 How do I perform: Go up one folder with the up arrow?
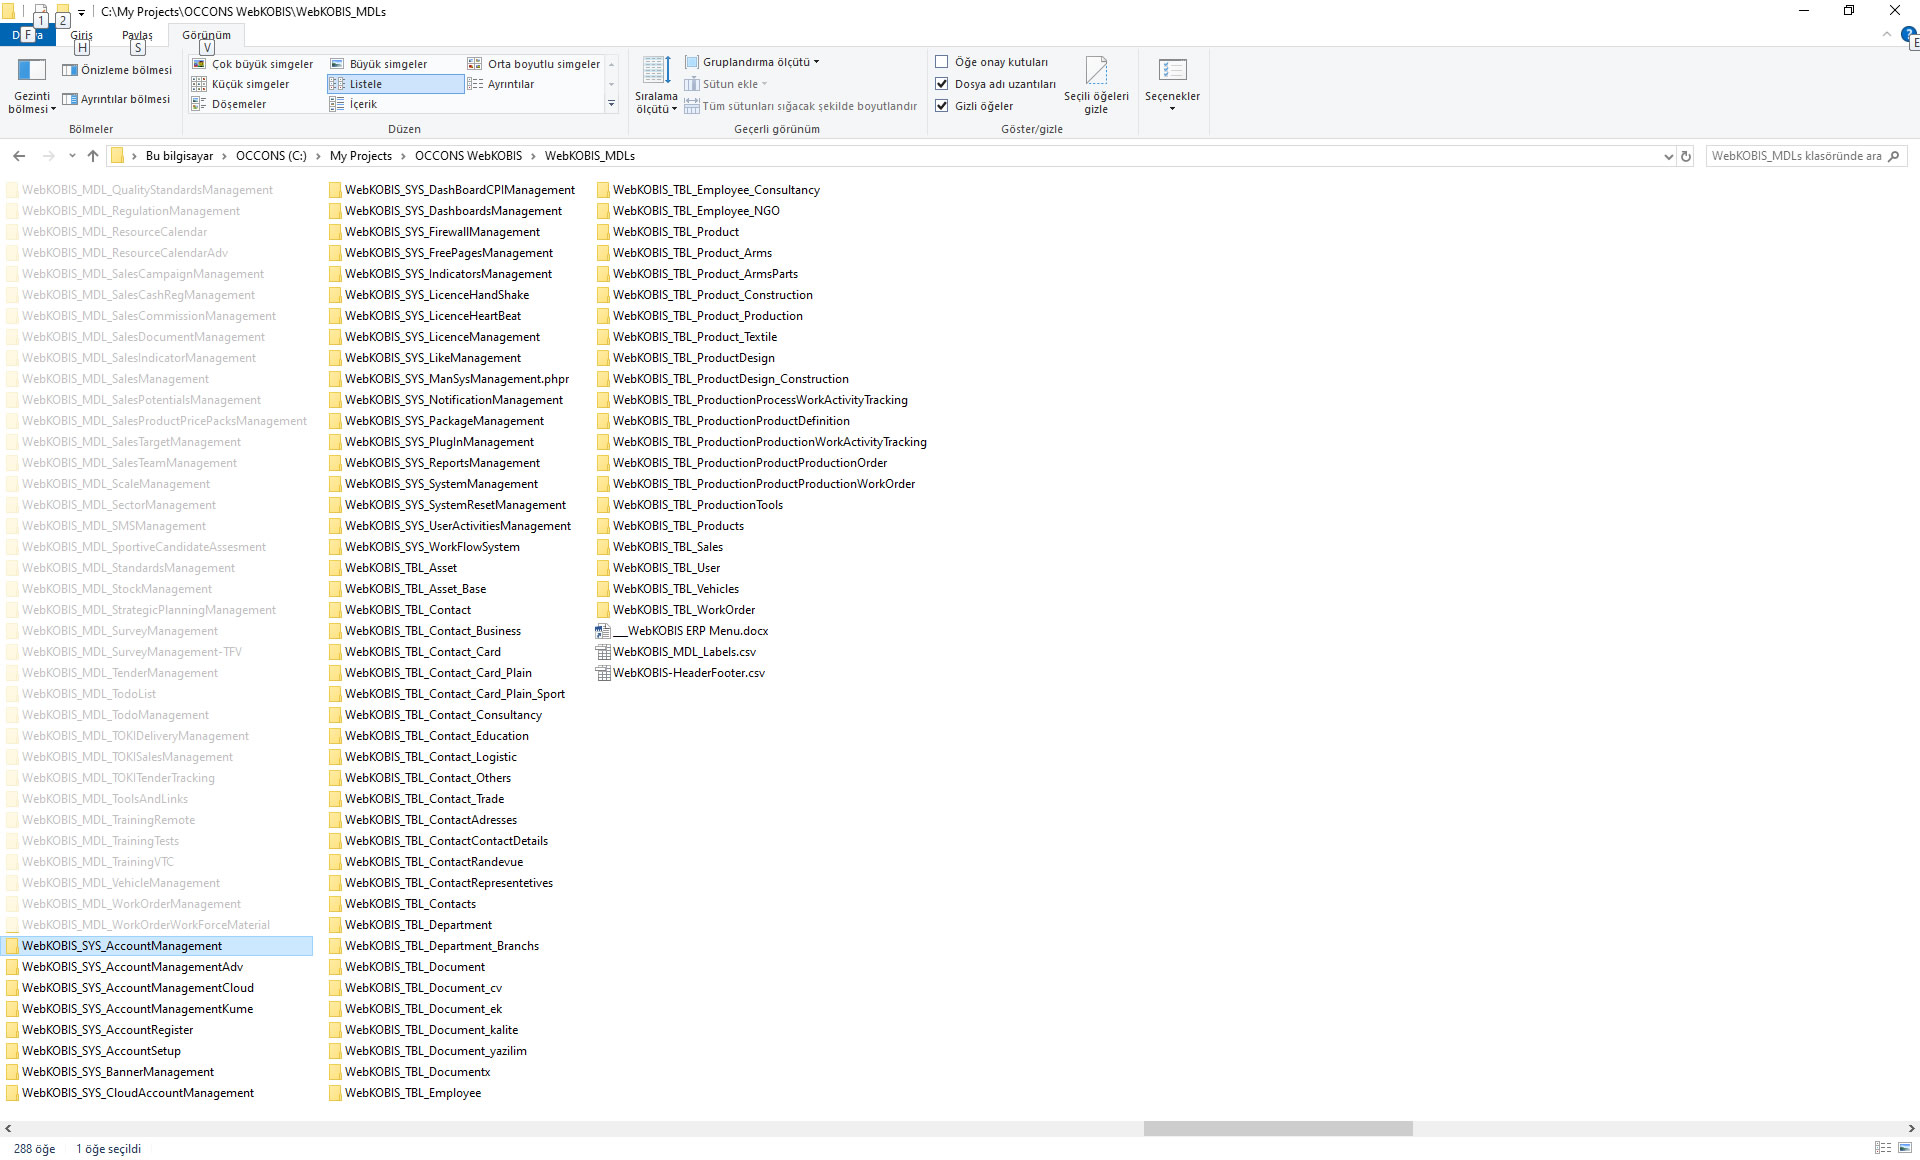pyautogui.click(x=93, y=156)
